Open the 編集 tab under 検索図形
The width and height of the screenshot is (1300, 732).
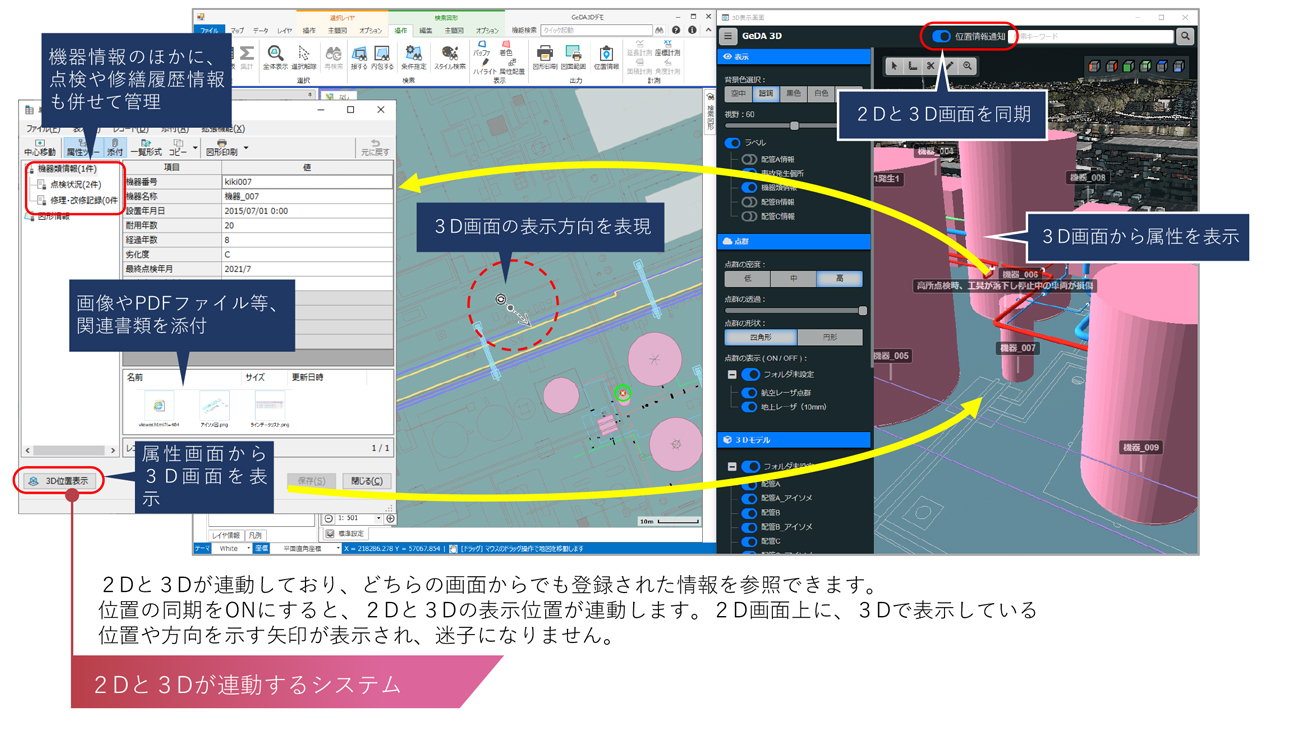(425, 31)
